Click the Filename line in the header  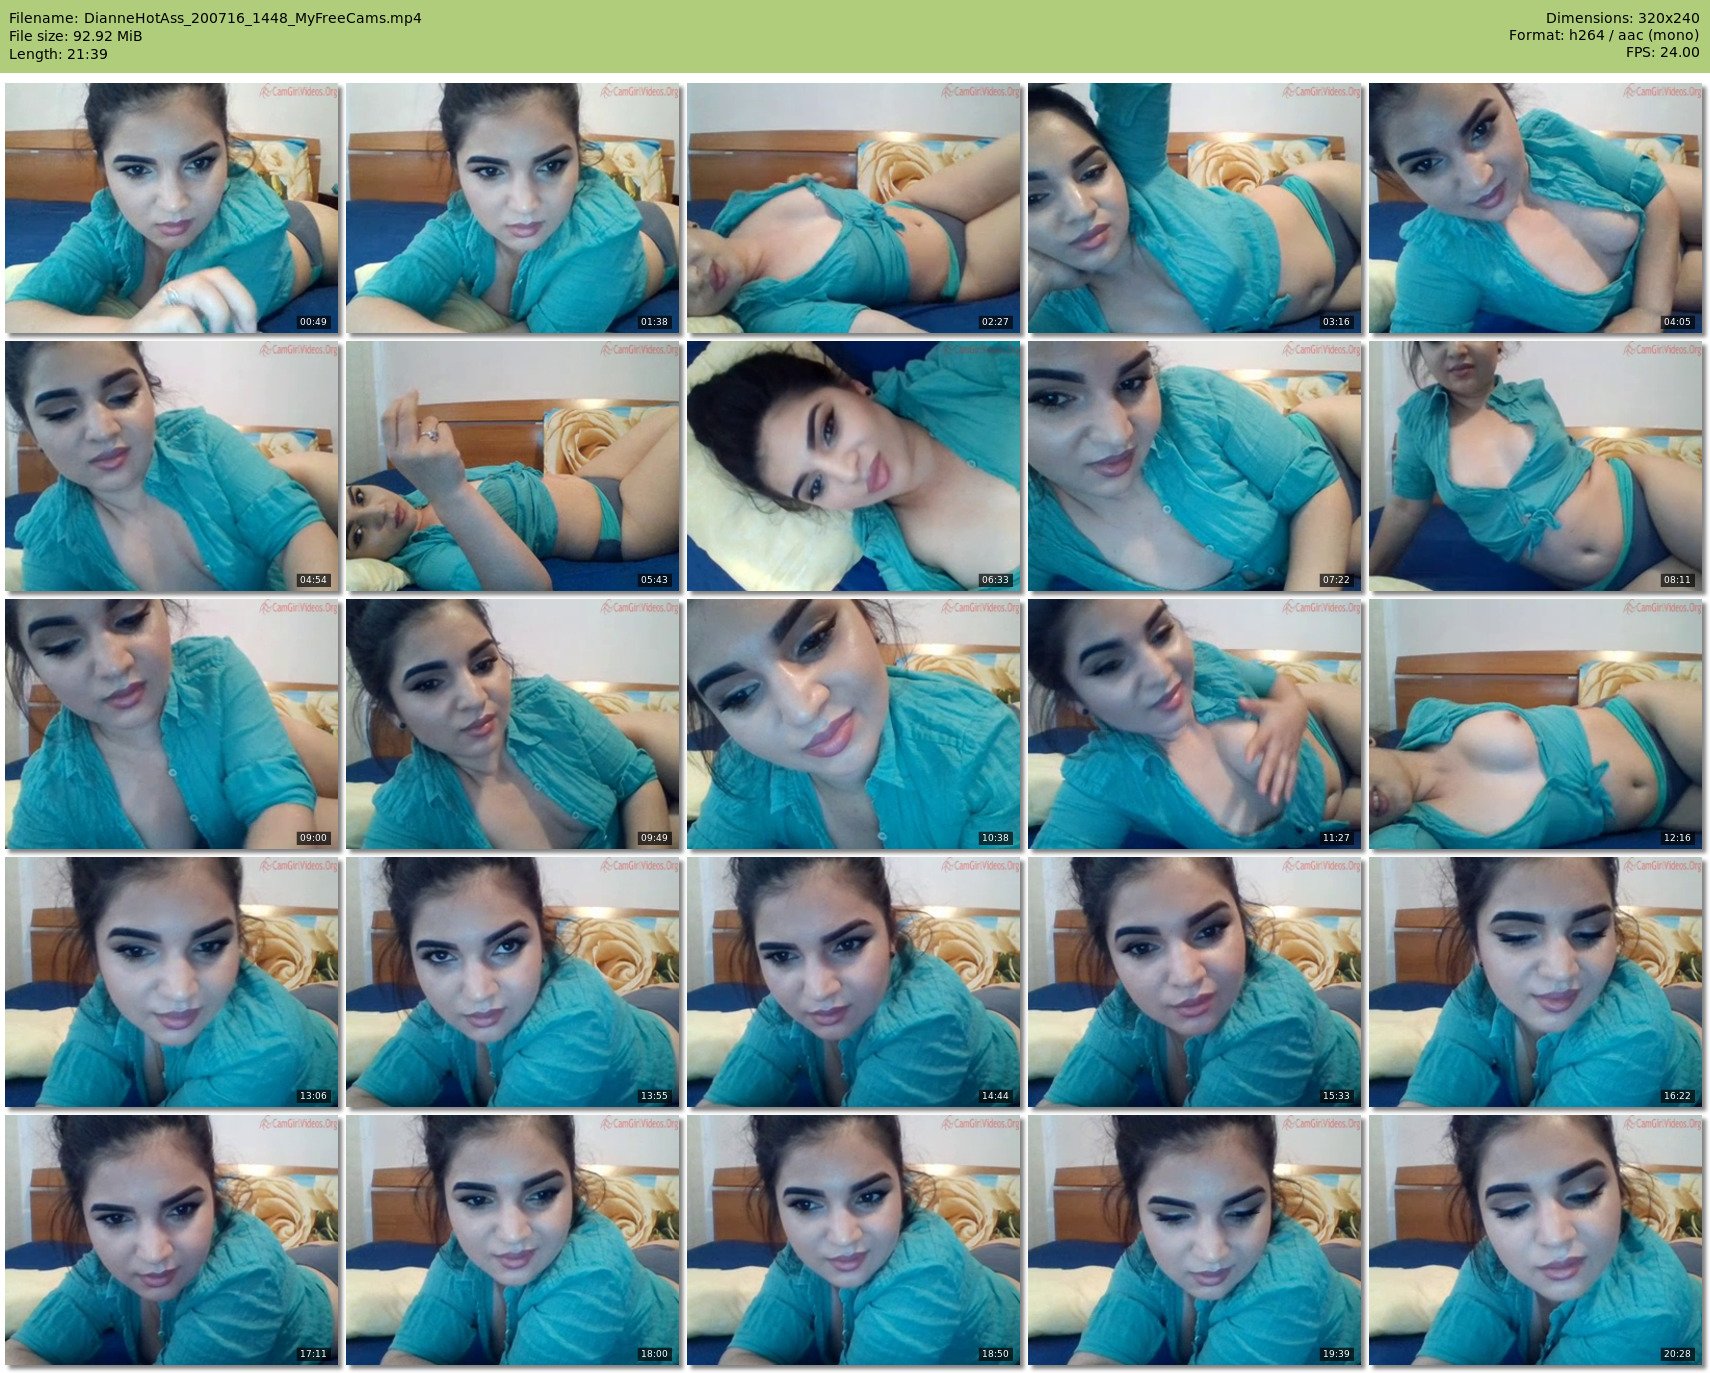[215, 18]
